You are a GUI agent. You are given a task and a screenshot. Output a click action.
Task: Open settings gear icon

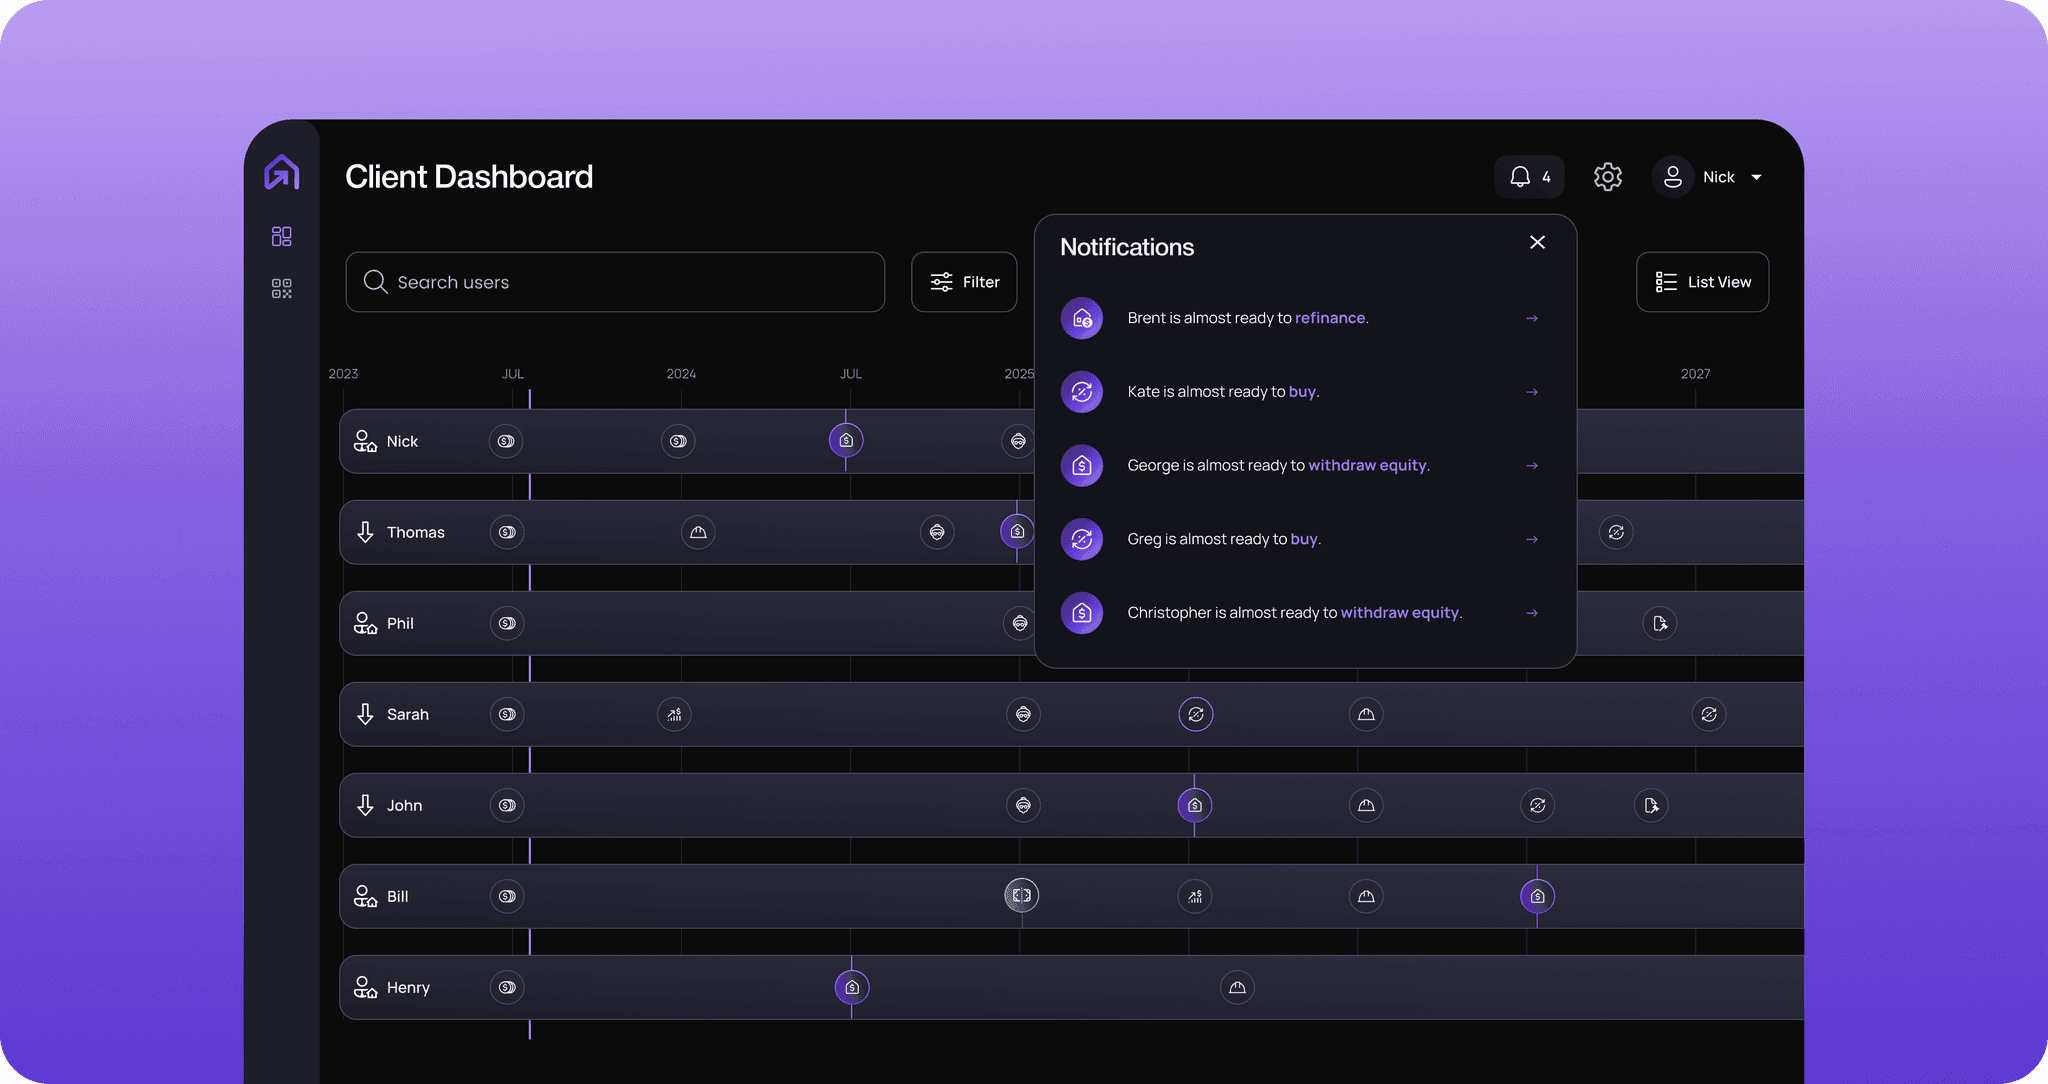pos(1607,177)
